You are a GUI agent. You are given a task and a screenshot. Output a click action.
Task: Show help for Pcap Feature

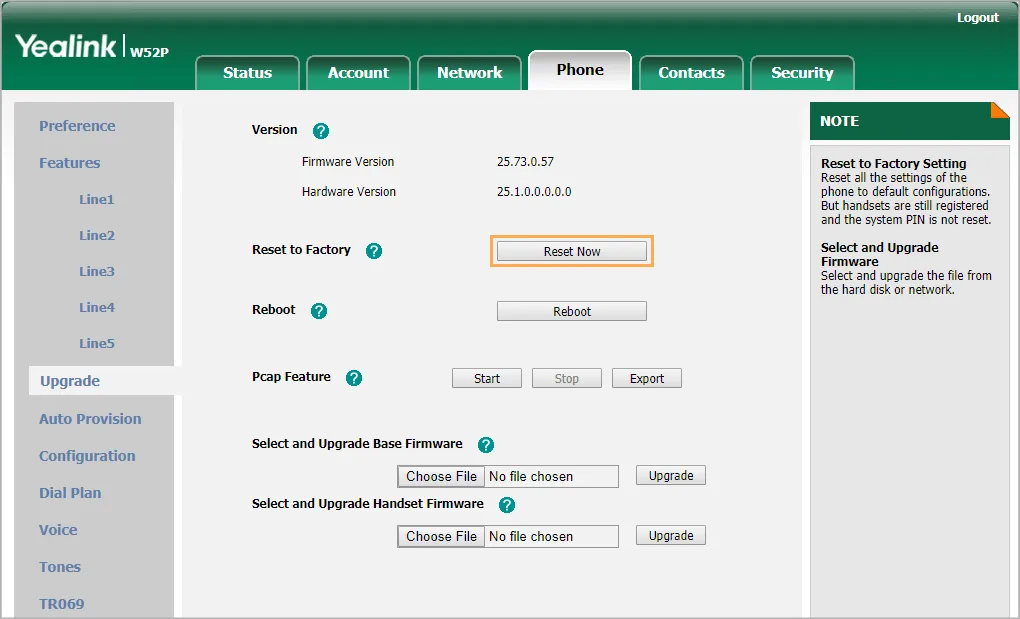pos(354,378)
